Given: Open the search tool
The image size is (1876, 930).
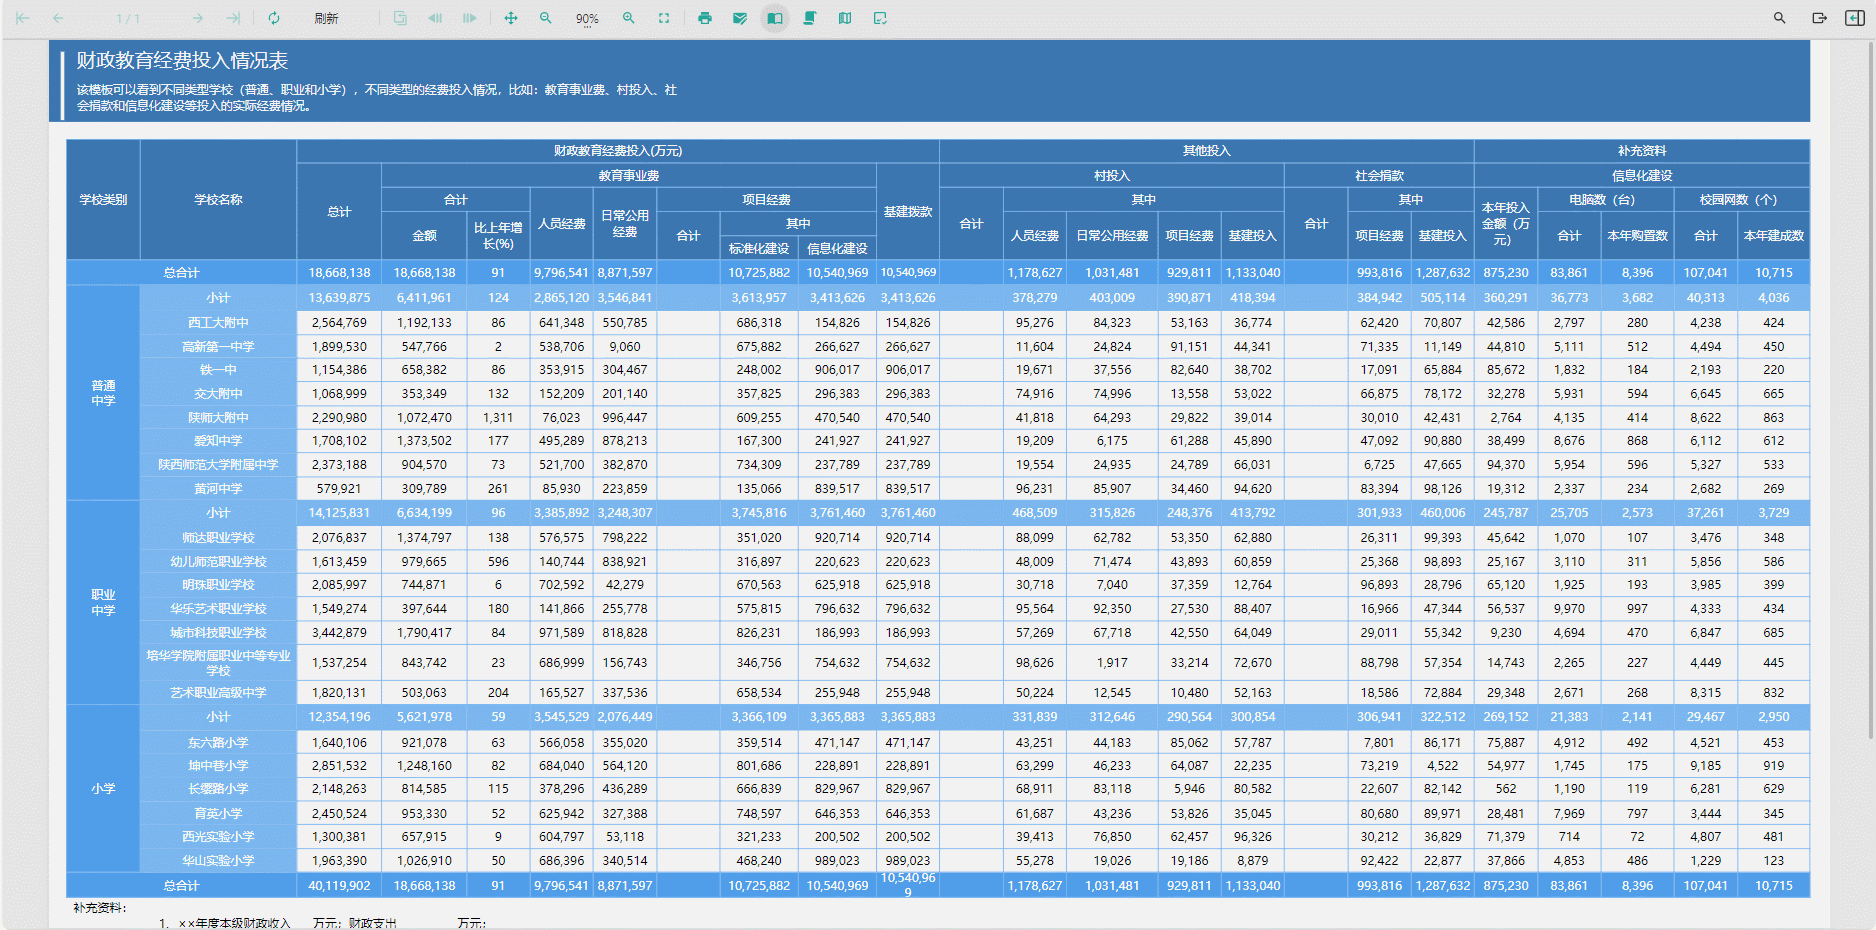Looking at the screenshot, I should [1780, 18].
